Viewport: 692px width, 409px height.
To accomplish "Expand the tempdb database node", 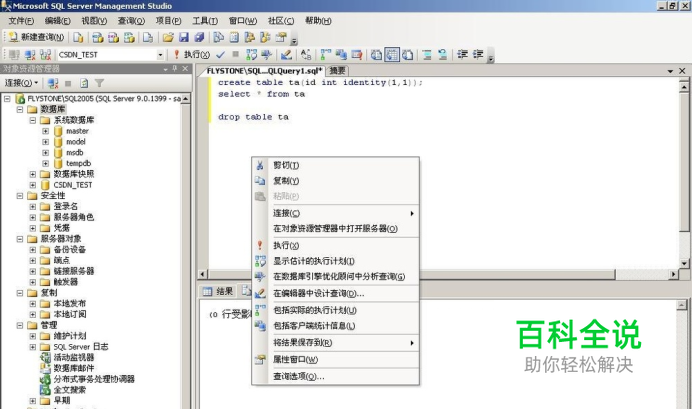I will (x=45, y=163).
